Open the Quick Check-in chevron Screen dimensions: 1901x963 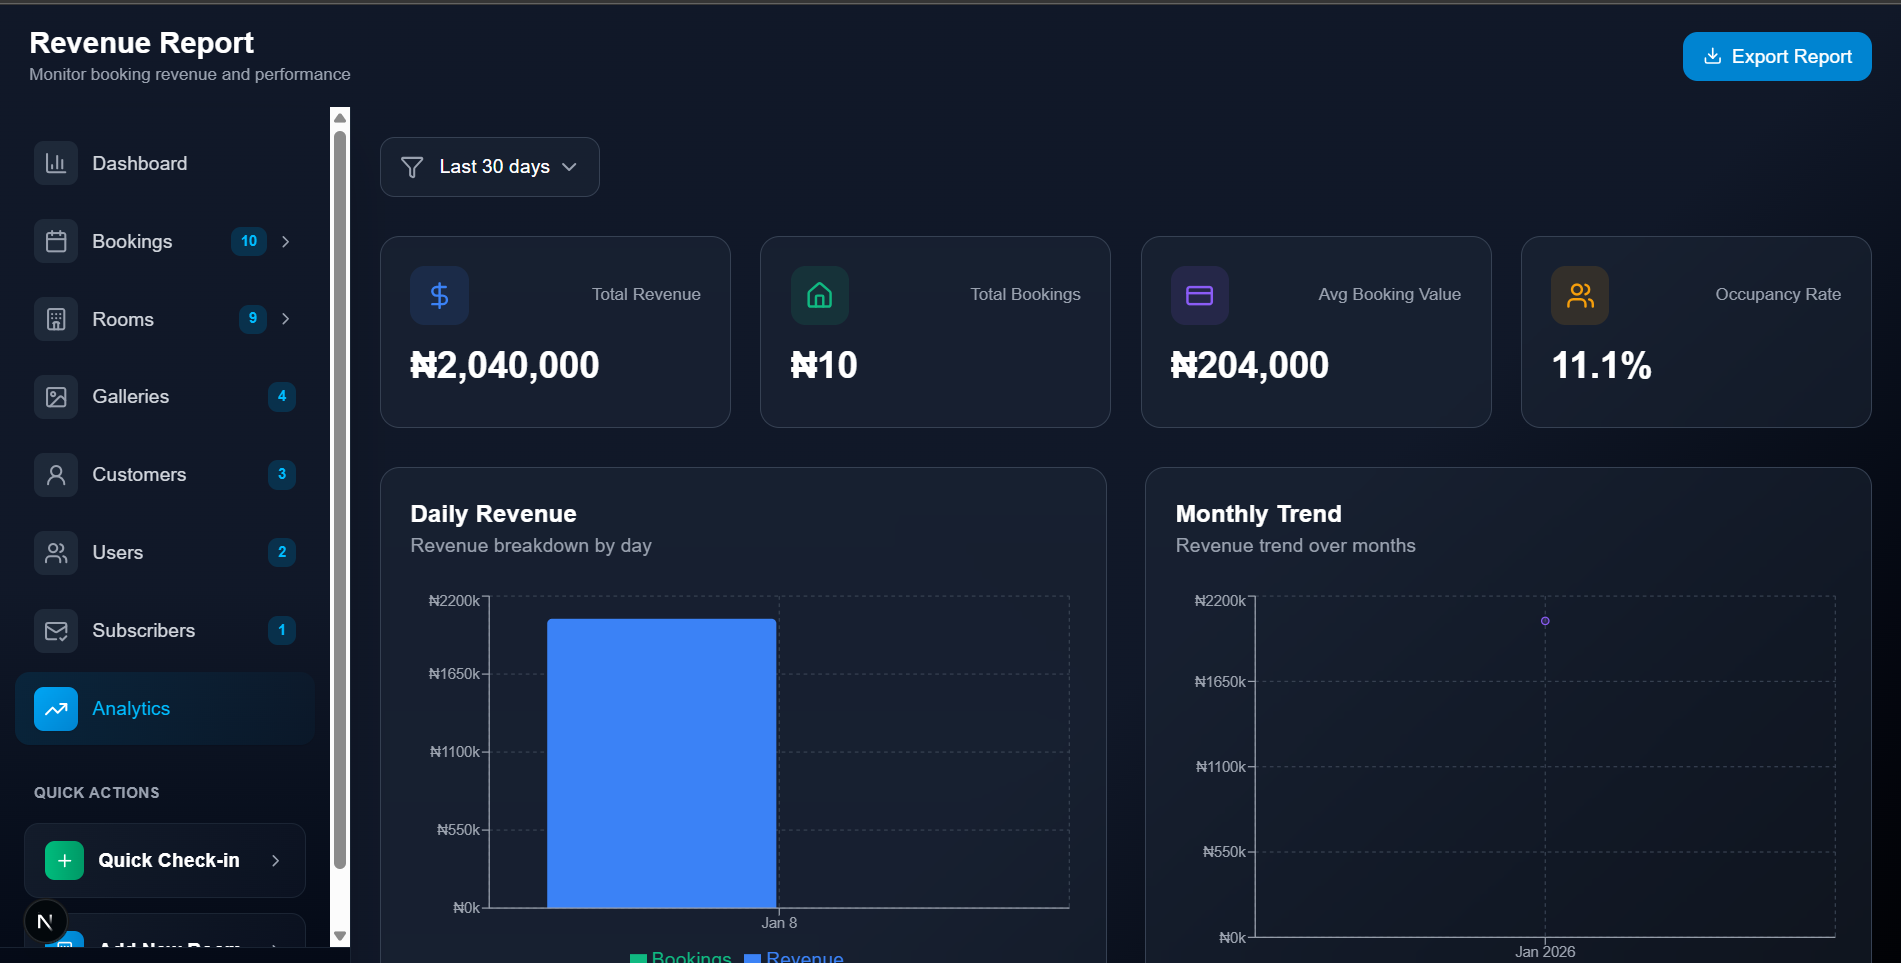pos(275,860)
